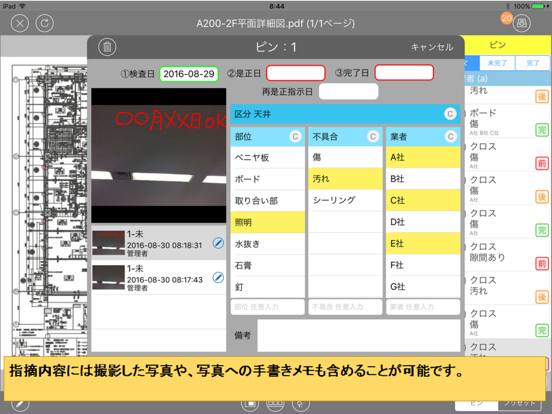This screenshot has height=414, width=552.
Task: Select ベニヤ板 in 部位 list
Action: coord(268,157)
